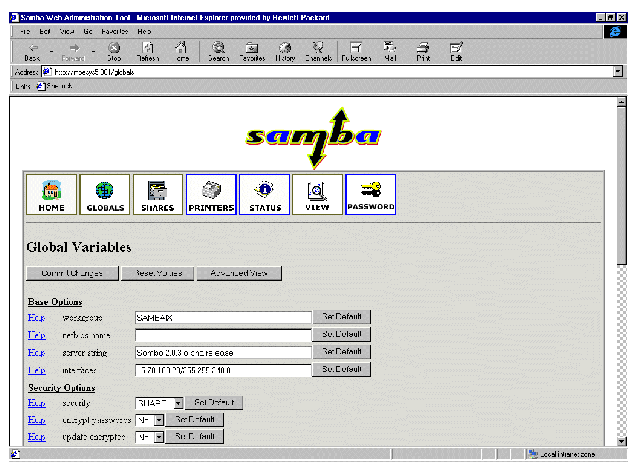Set Default for netbios name

click(x=341, y=334)
